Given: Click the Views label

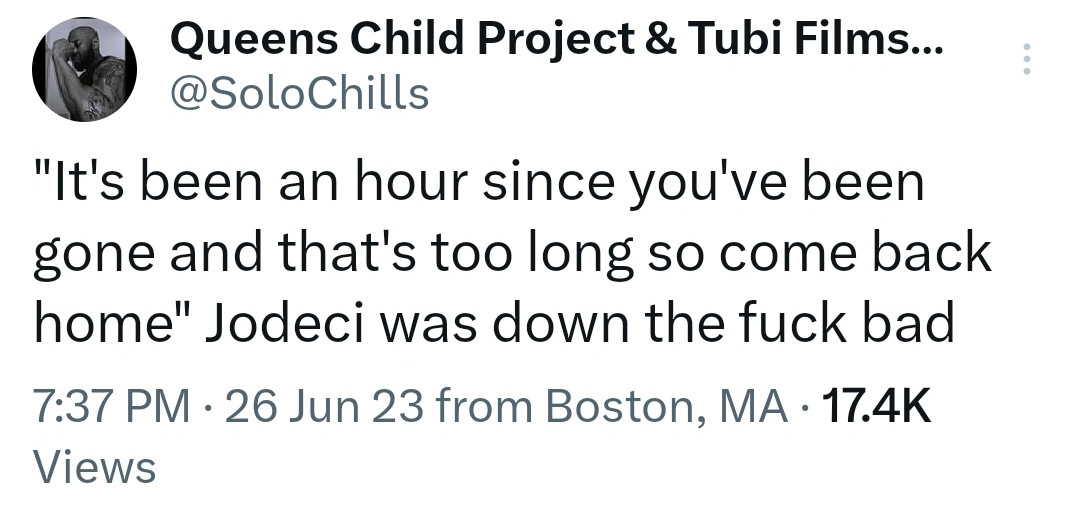Looking at the screenshot, I should [x=95, y=466].
